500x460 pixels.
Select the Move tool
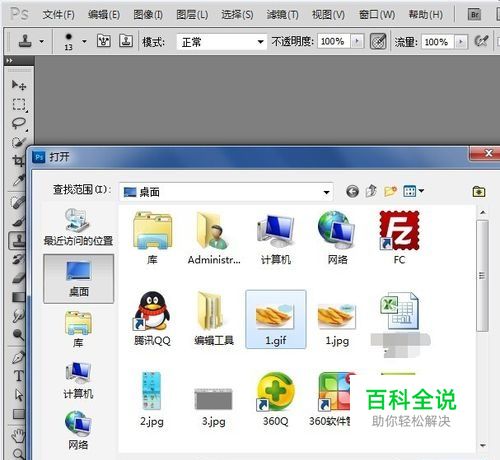pyautogui.click(x=19, y=85)
